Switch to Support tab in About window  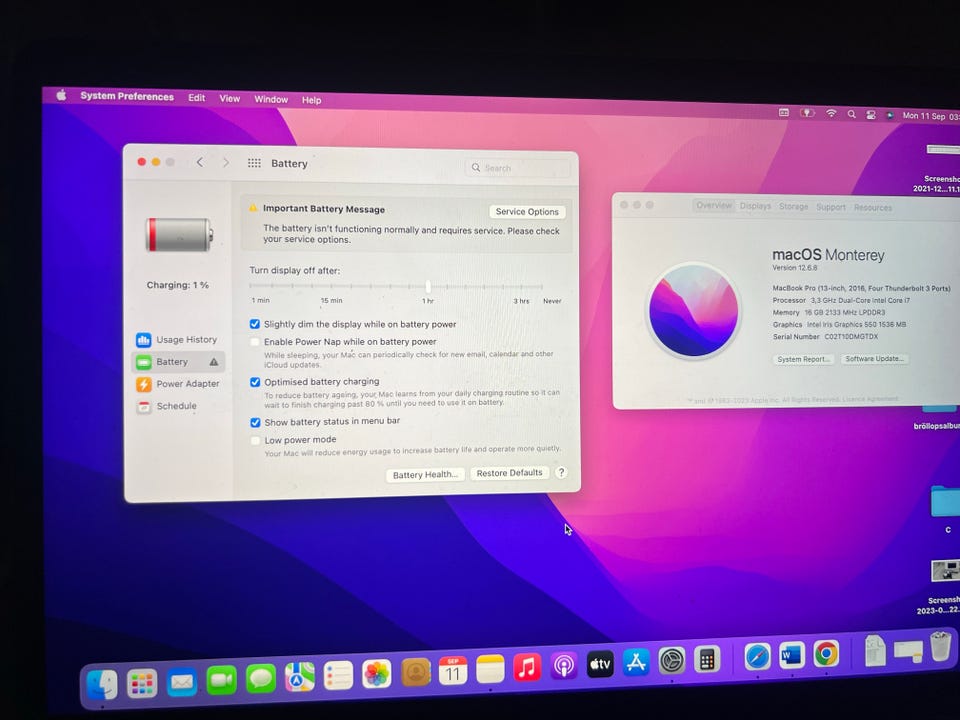coord(831,207)
